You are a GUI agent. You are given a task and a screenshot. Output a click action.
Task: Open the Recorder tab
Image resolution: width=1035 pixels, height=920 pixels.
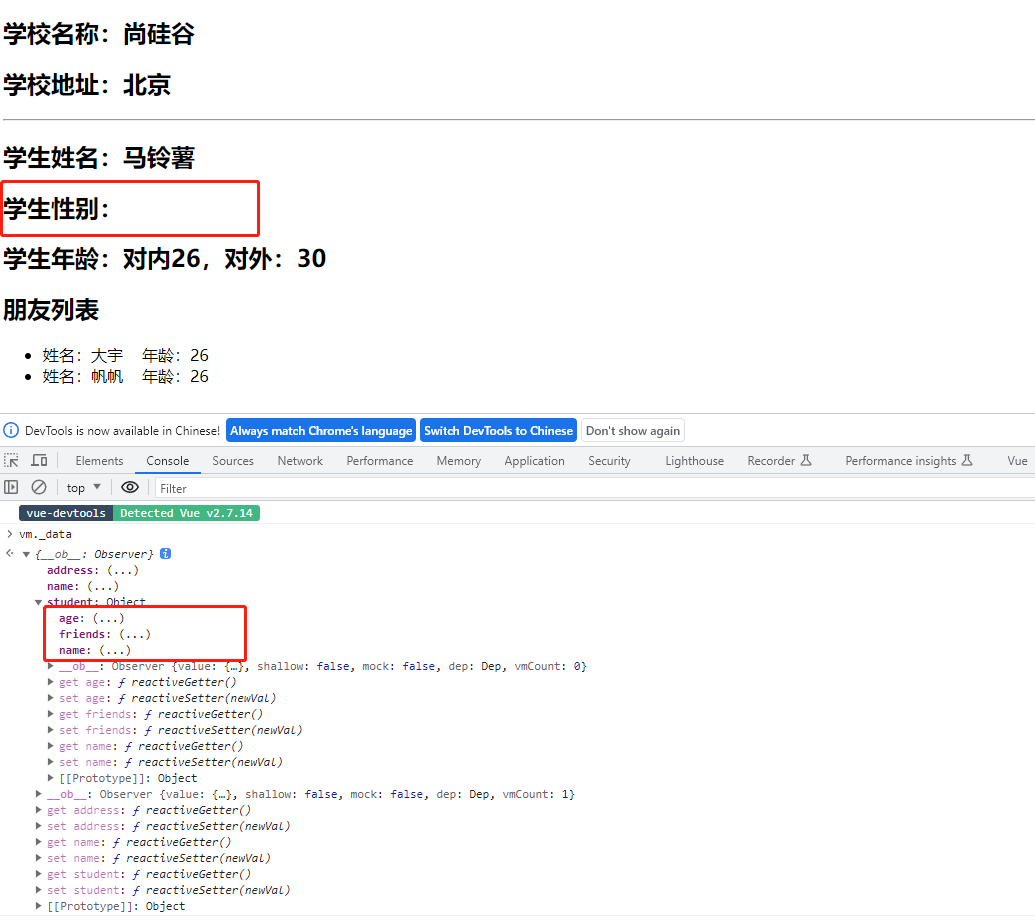click(779, 461)
